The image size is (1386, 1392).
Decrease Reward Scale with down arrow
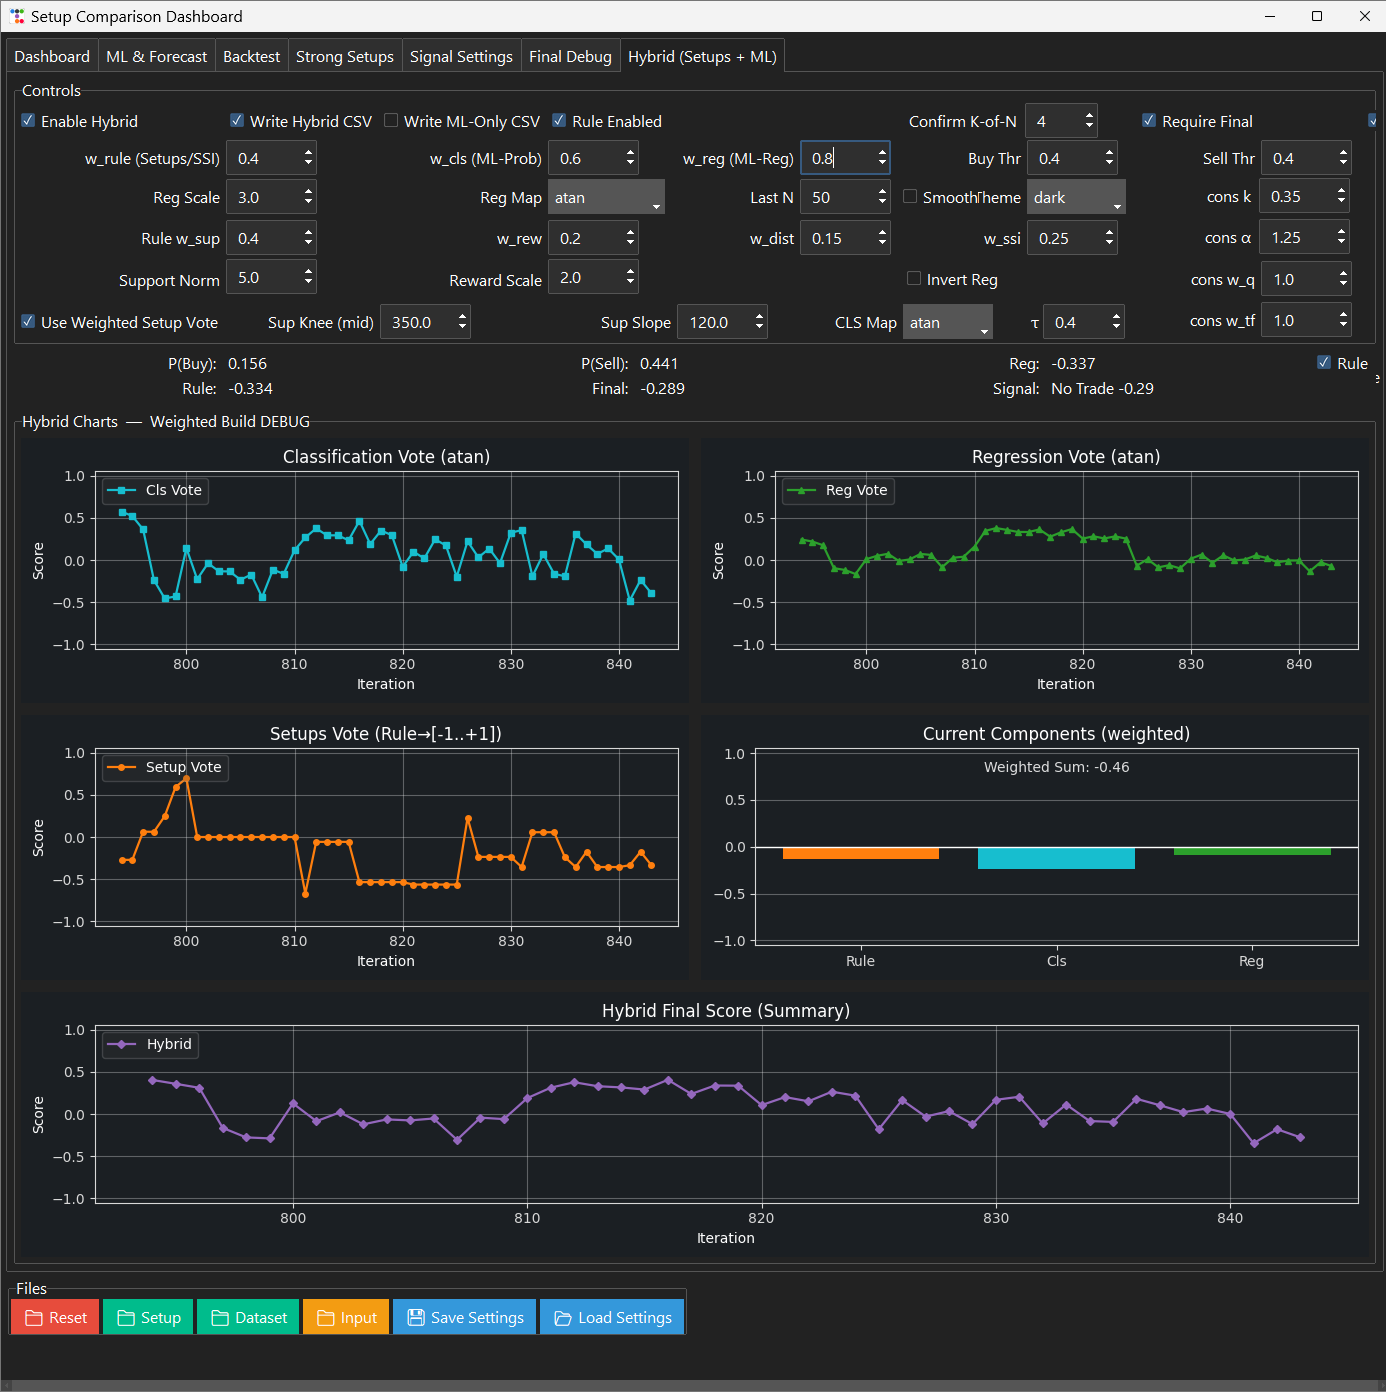(630, 283)
